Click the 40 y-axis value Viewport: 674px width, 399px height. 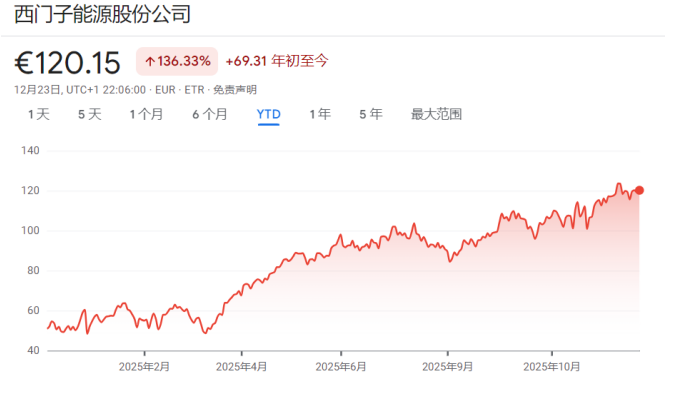pyautogui.click(x=33, y=350)
